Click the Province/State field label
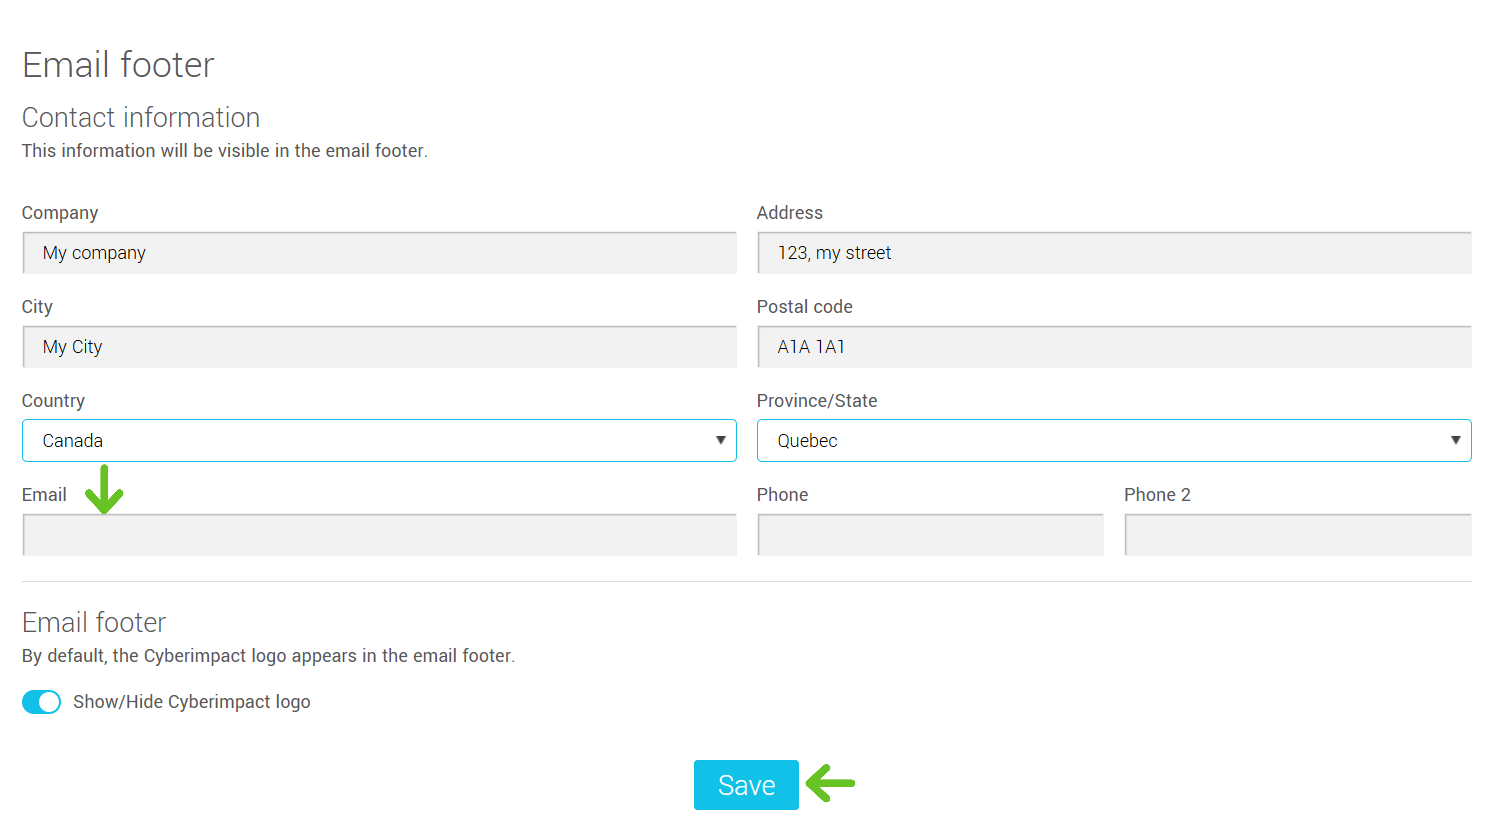This screenshot has width=1496, height=832. (x=816, y=401)
